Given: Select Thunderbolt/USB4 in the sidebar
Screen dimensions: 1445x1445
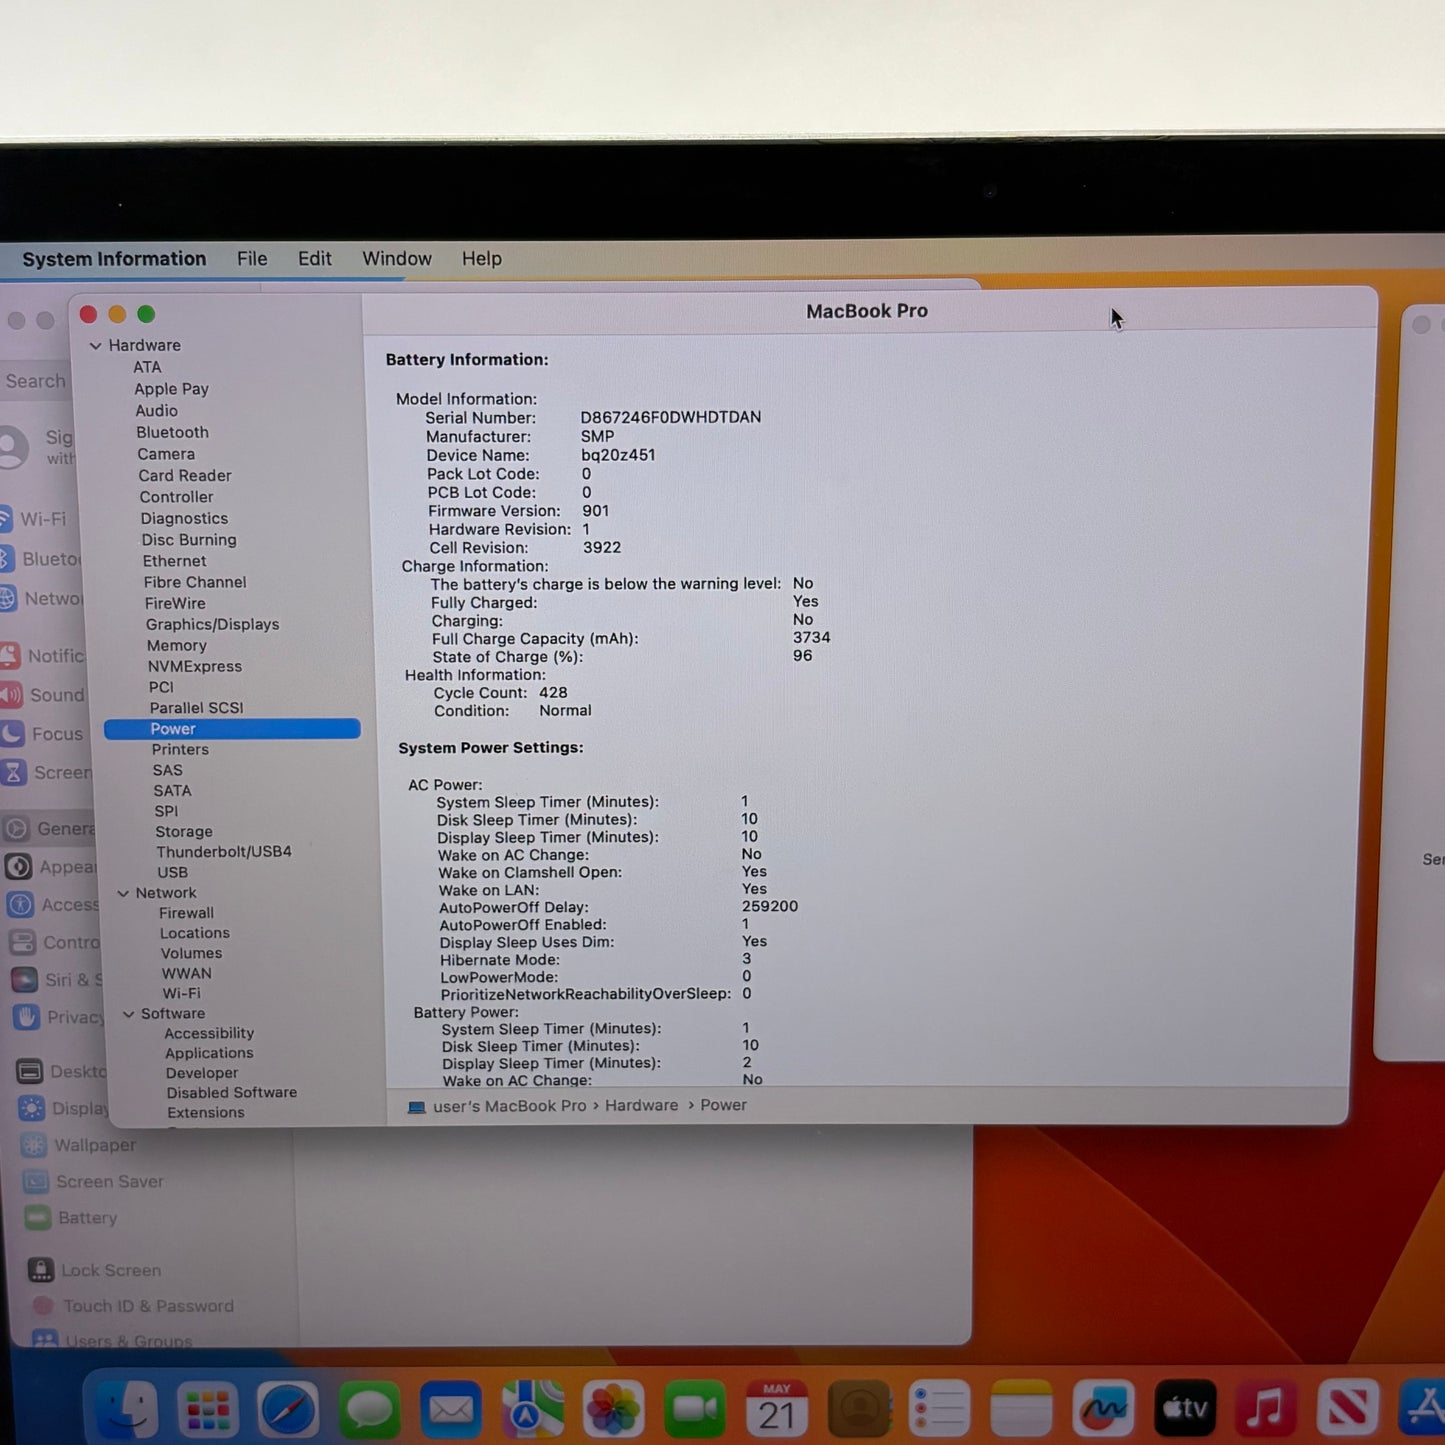Looking at the screenshot, I should coord(224,852).
